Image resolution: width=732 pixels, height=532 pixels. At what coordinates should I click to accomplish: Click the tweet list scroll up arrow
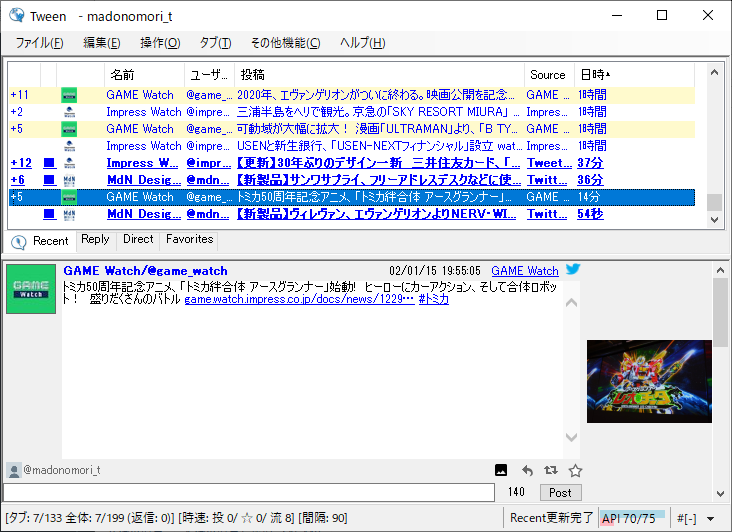[714, 72]
